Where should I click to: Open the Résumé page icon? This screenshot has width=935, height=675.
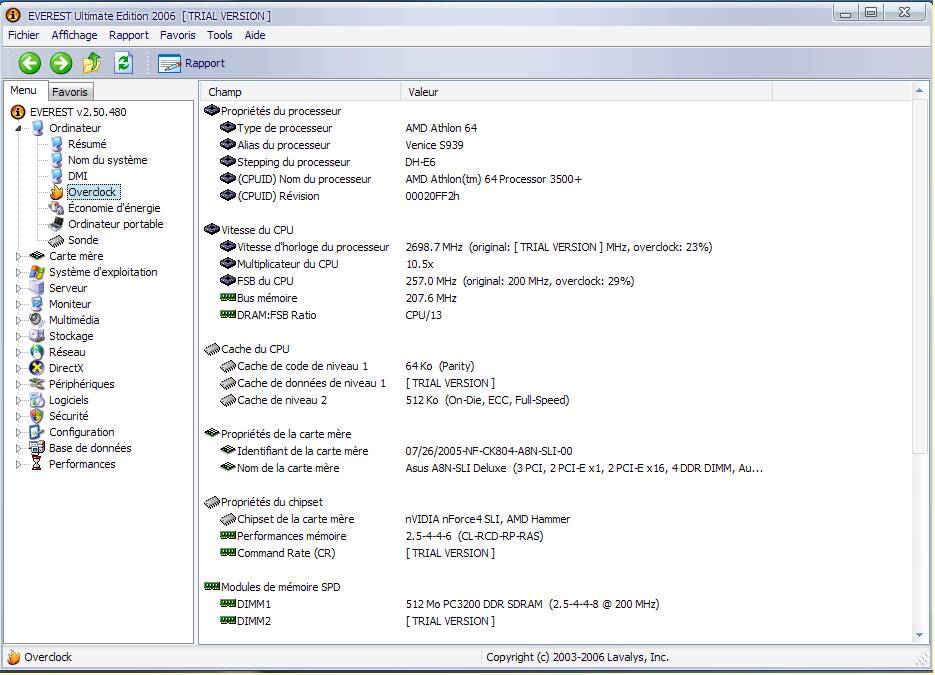[x=57, y=144]
